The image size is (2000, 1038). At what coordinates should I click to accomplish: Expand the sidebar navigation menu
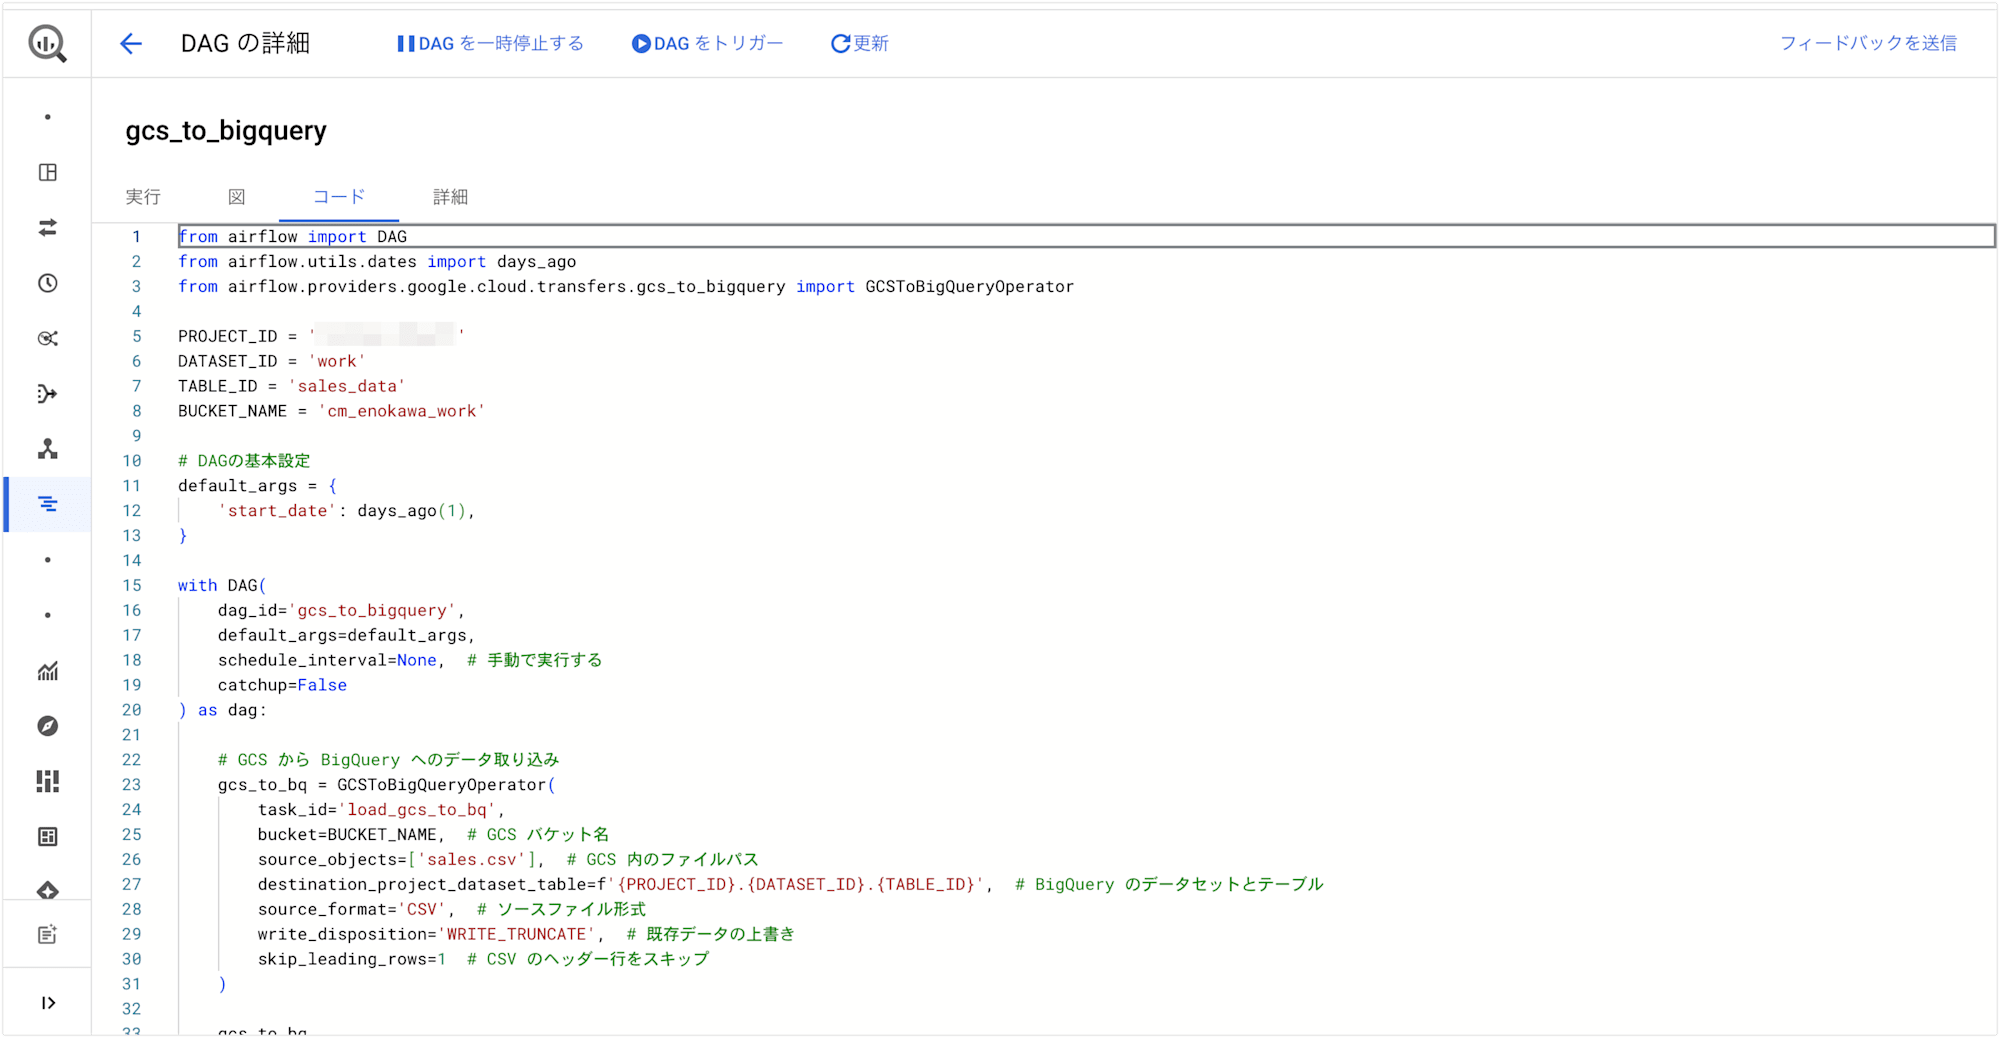(47, 1003)
